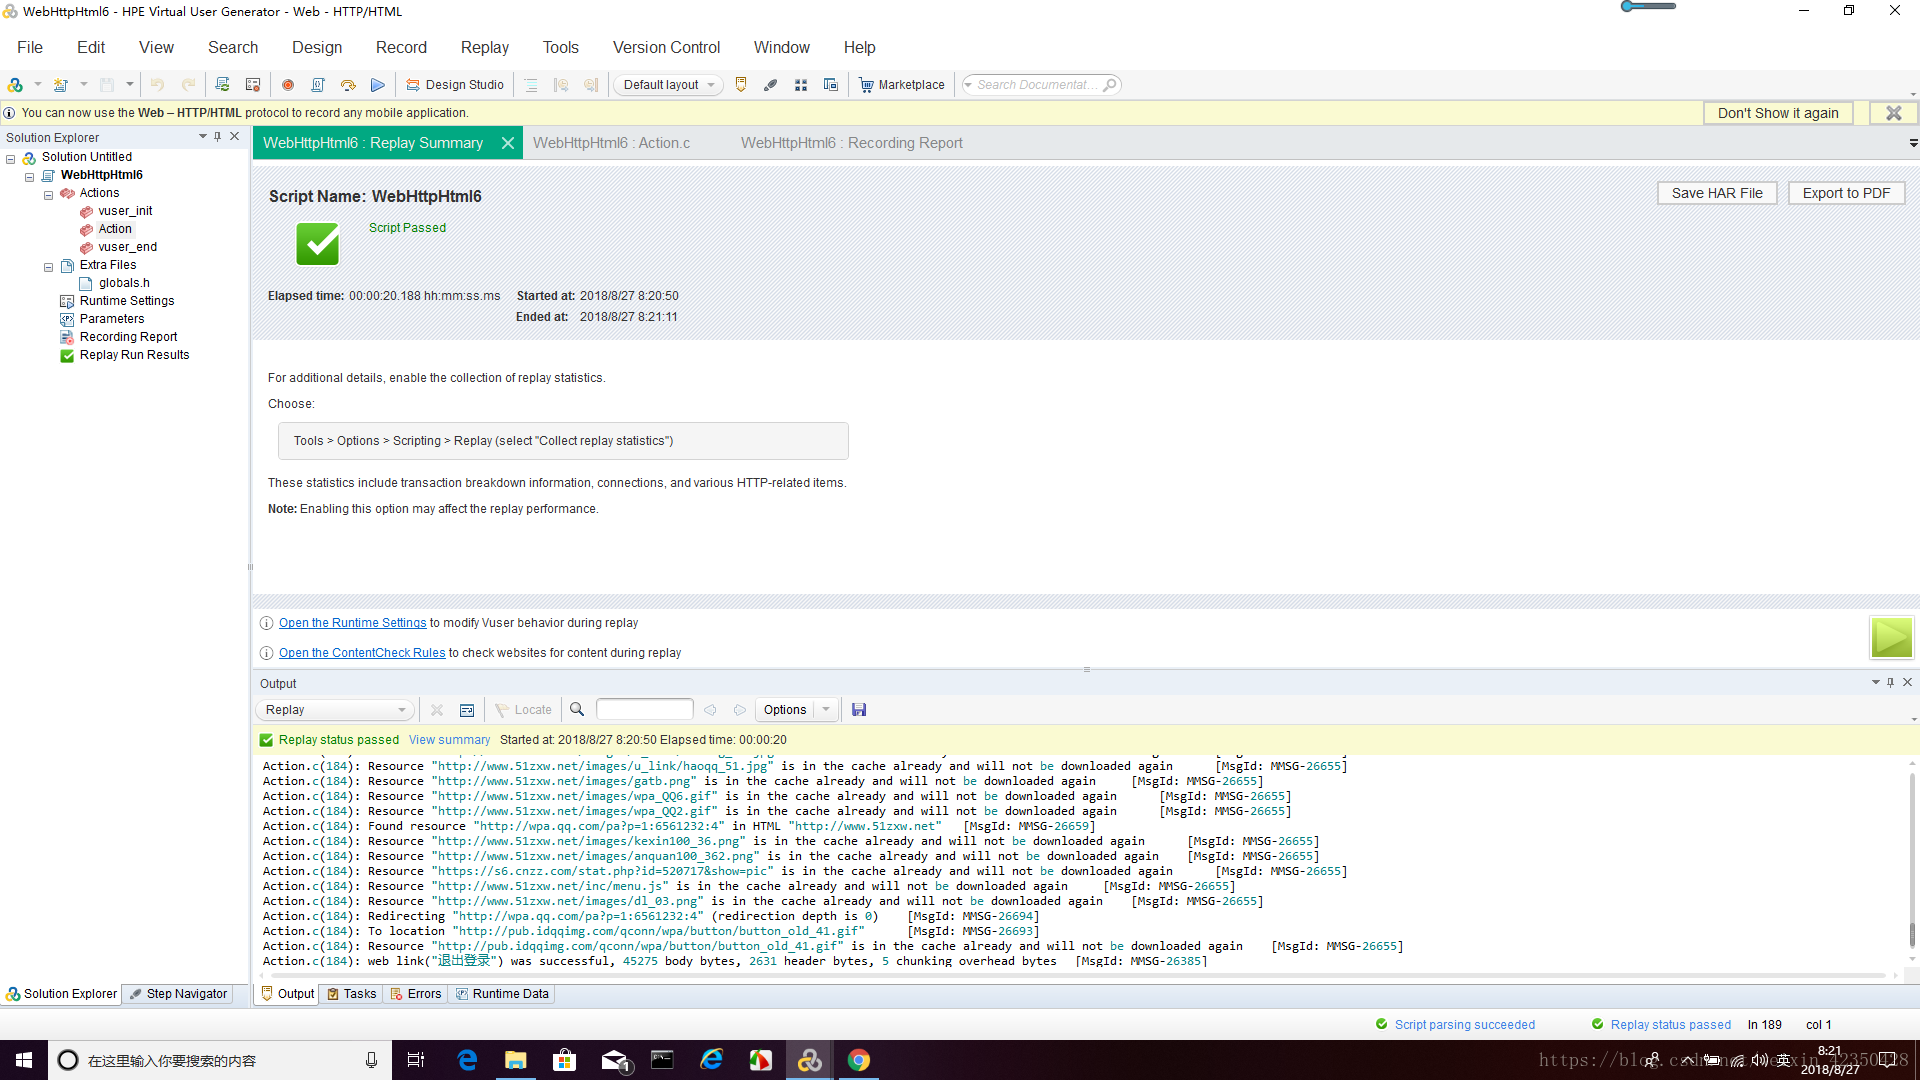Switch to the WebHttpHtml6 : Recording Report tab

click(x=852, y=143)
